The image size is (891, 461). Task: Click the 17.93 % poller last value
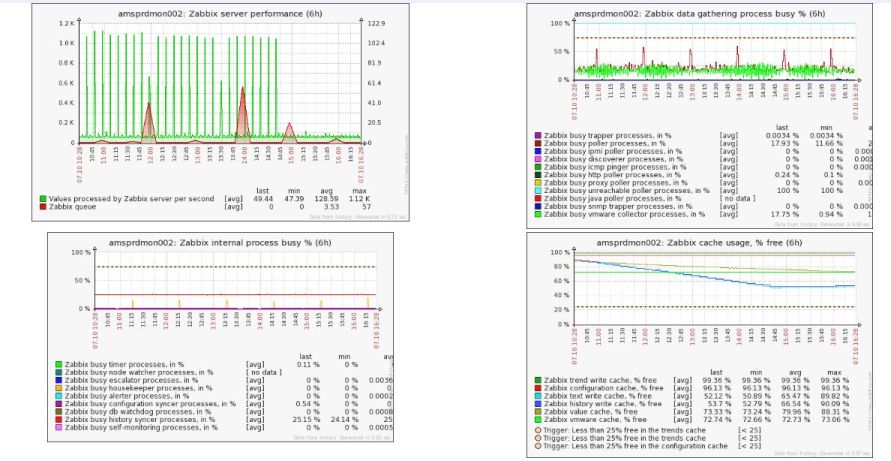click(785, 144)
